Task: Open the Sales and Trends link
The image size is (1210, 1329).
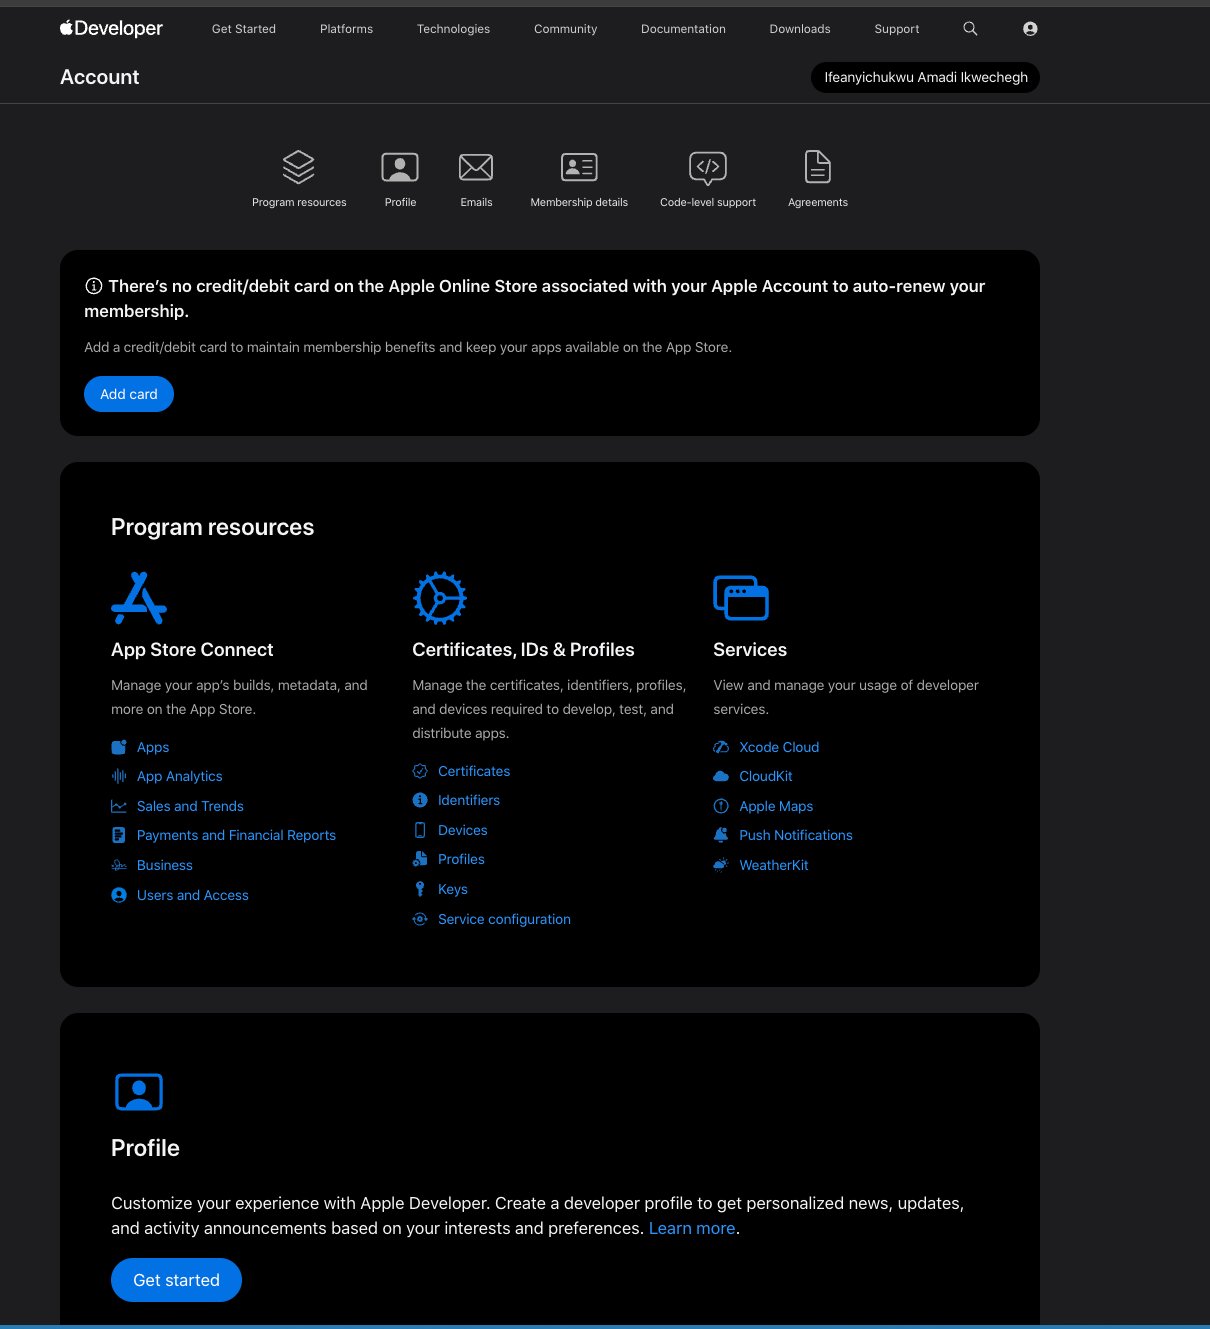Action: tap(190, 806)
